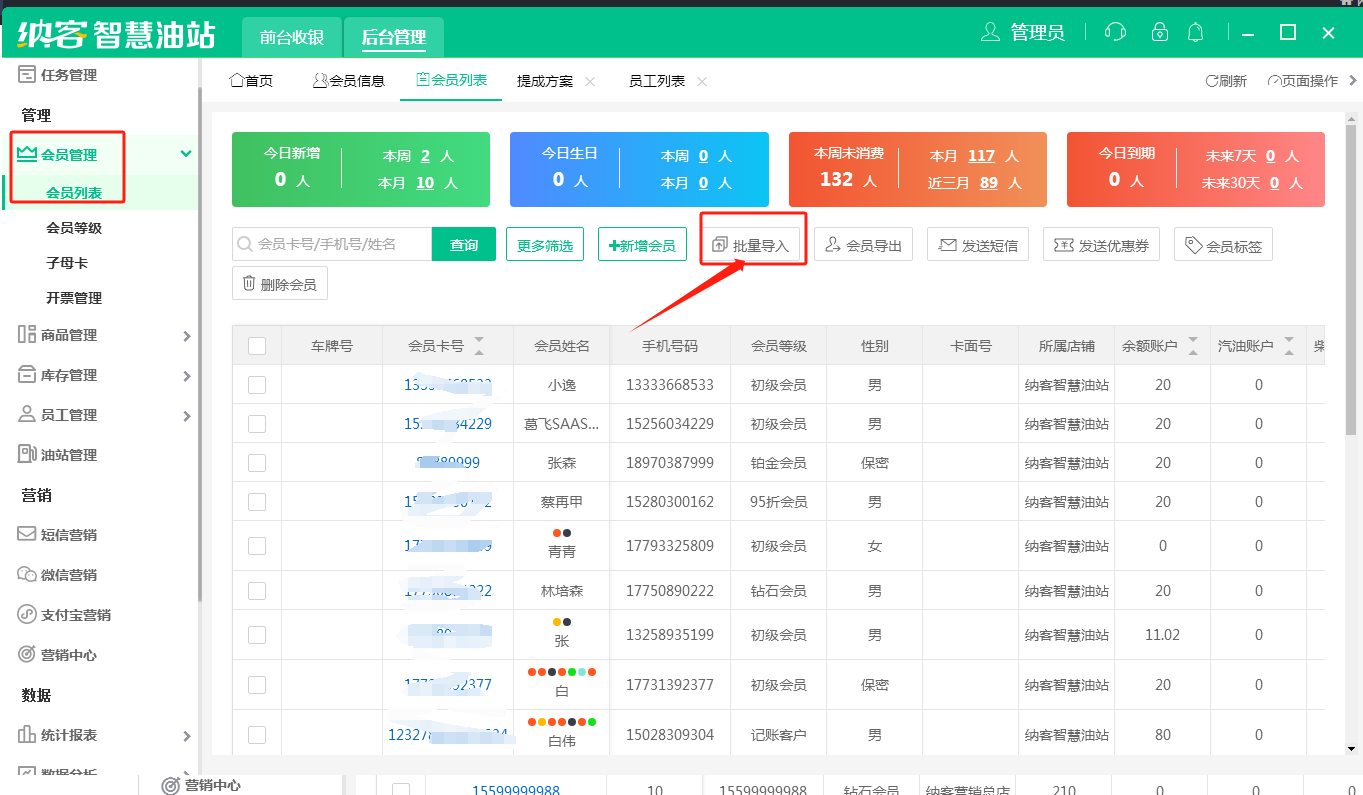The image size is (1363, 795).
Task: Click the 发送短信 envelope button
Action: [x=978, y=245]
